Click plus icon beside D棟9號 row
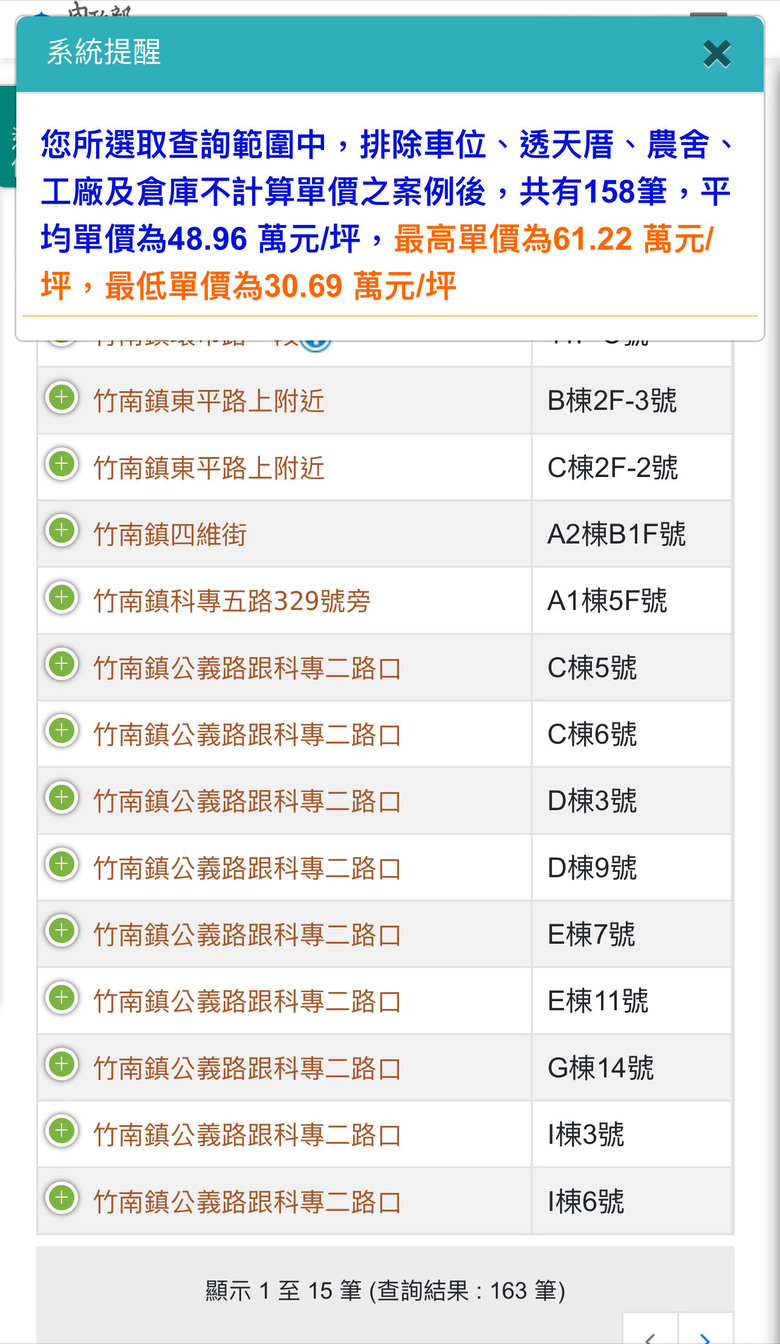780x1344 pixels. click(x=62, y=865)
